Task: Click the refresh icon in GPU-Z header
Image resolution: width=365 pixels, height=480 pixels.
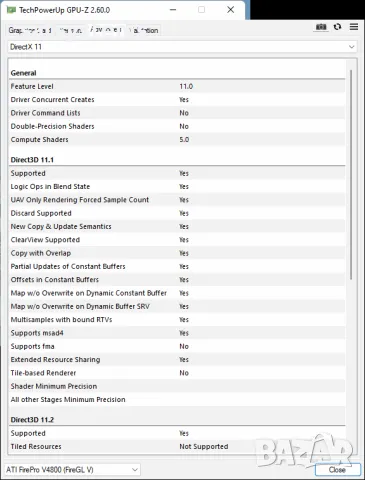Action: click(337, 27)
